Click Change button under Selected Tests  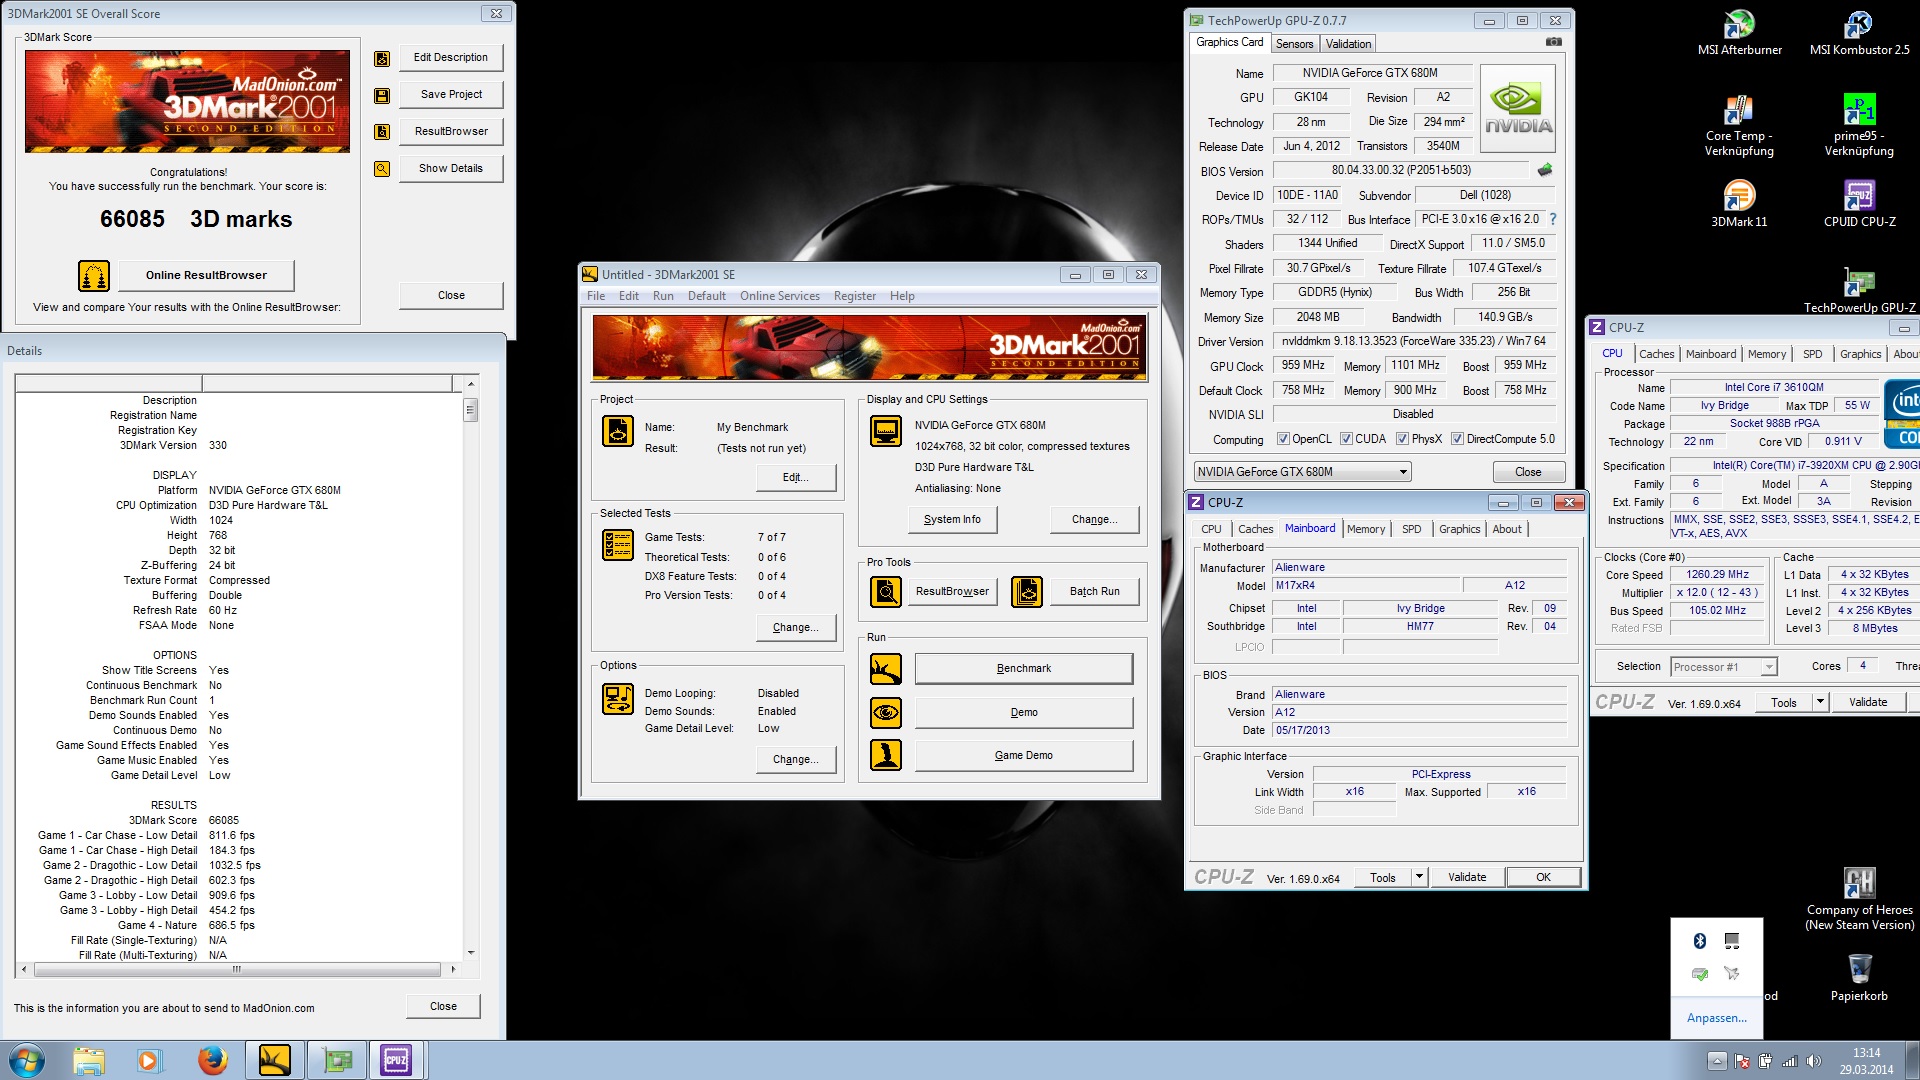point(796,627)
